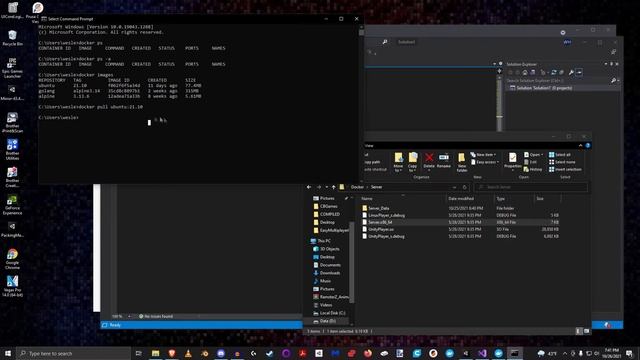The width and height of the screenshot is (640, 360).
Task: Click Select none in Explorer ribbon
Action: [562, 162]
